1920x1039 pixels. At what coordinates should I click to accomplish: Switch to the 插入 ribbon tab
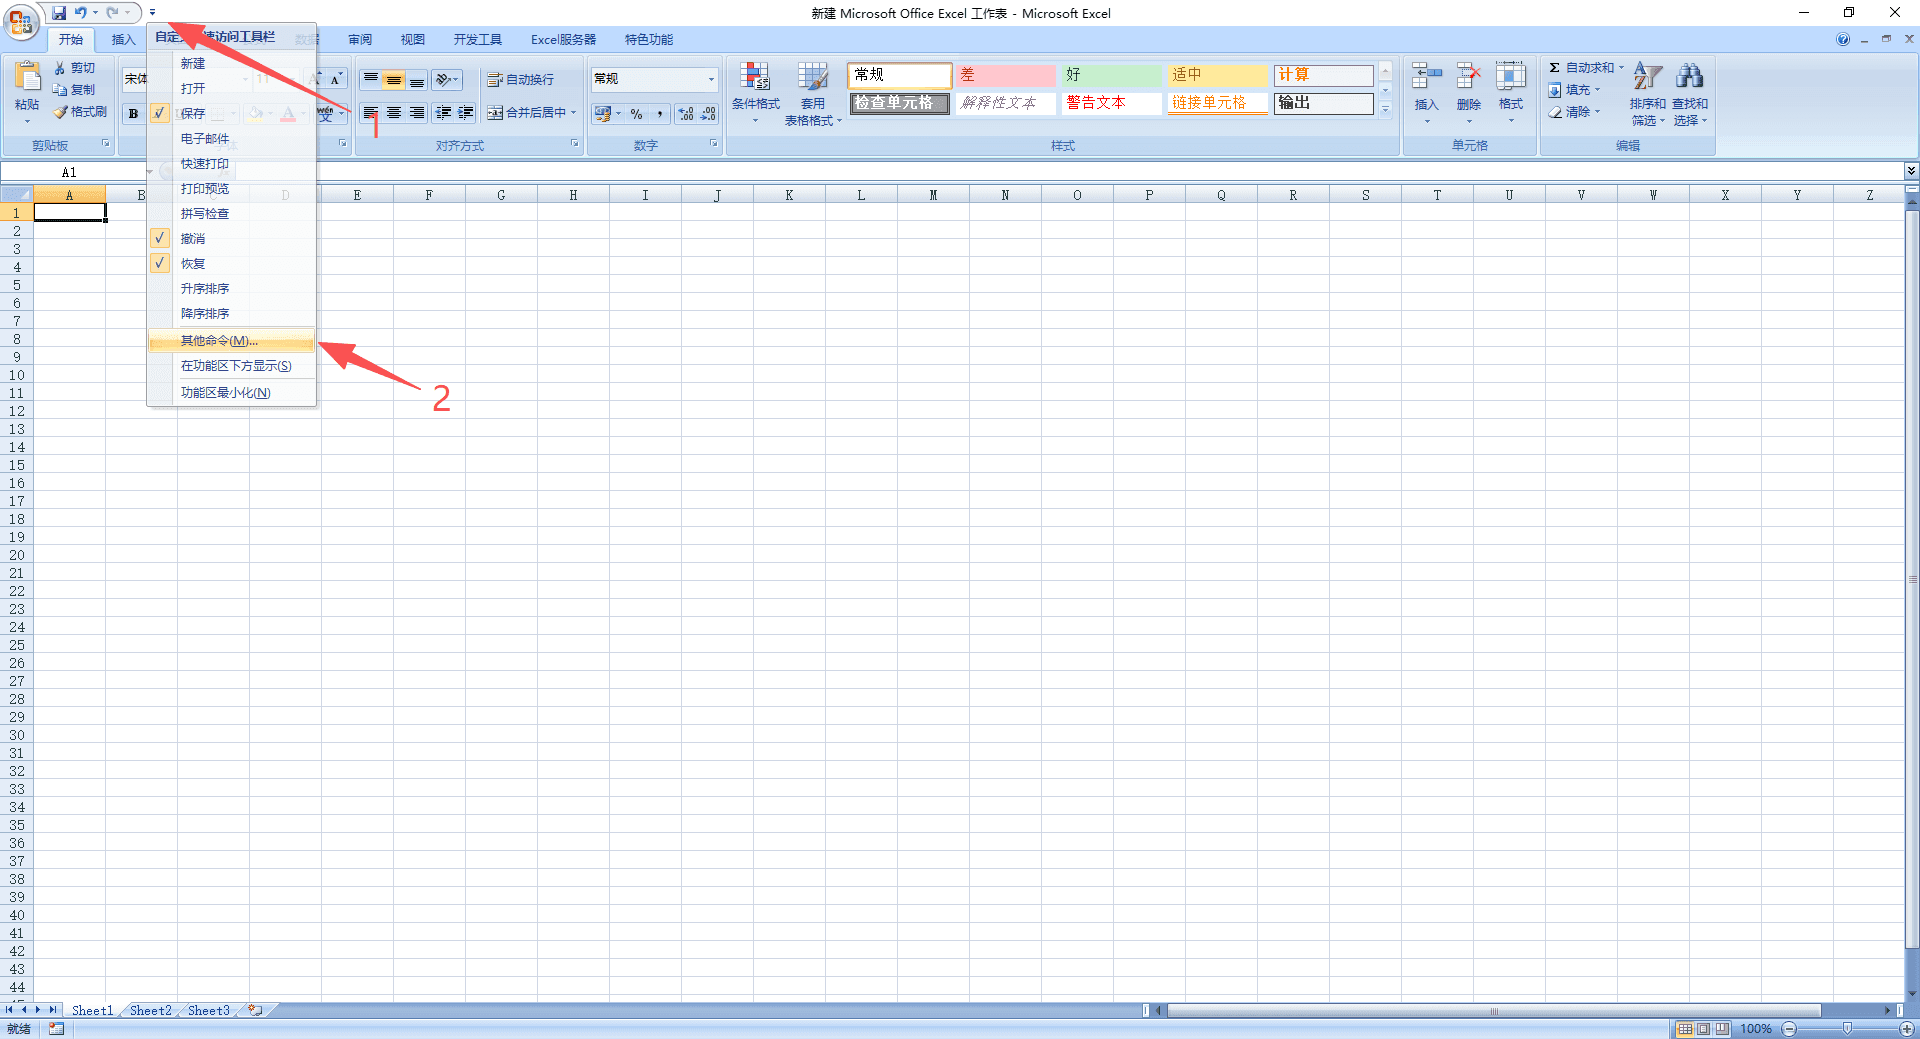point(123,40)
